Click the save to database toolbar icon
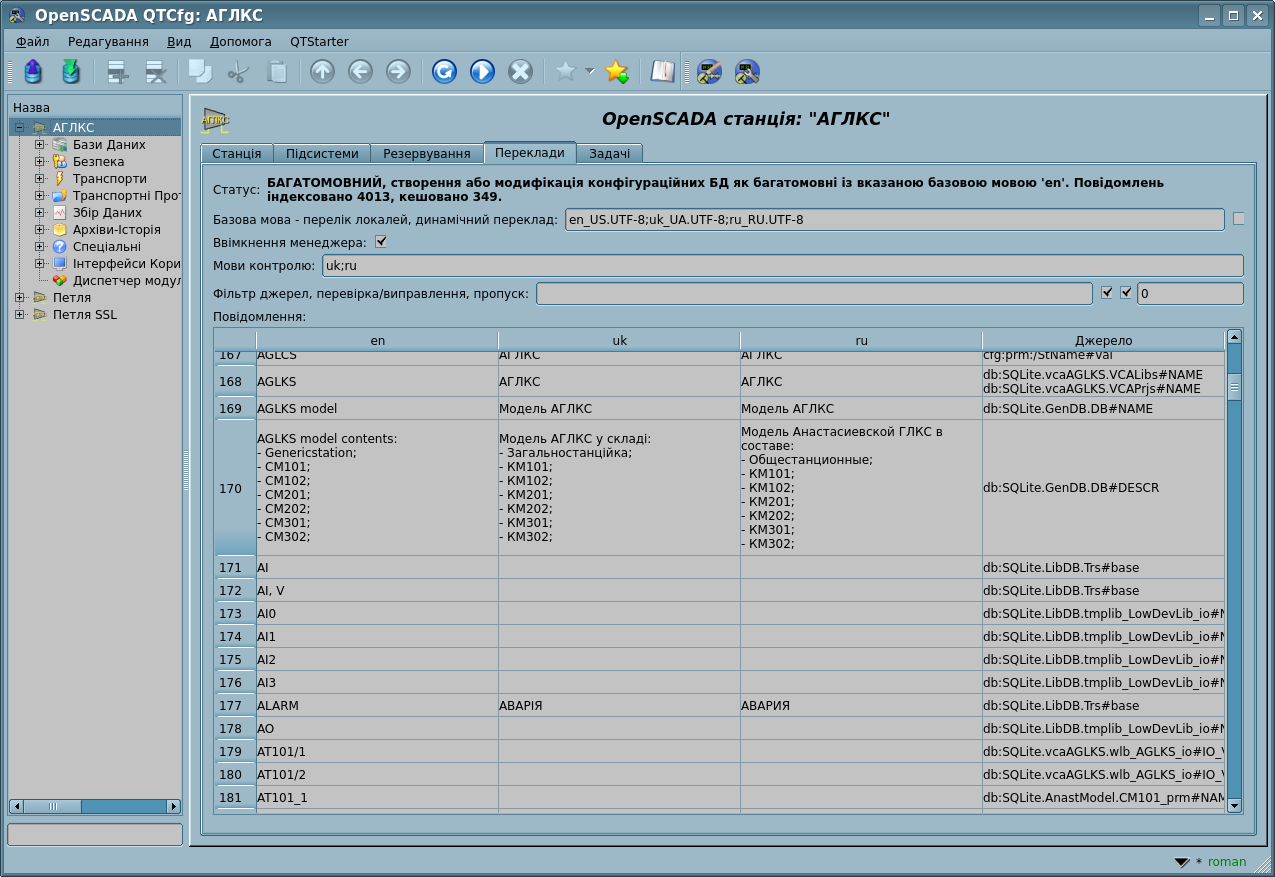 click(x=70, y=71)
